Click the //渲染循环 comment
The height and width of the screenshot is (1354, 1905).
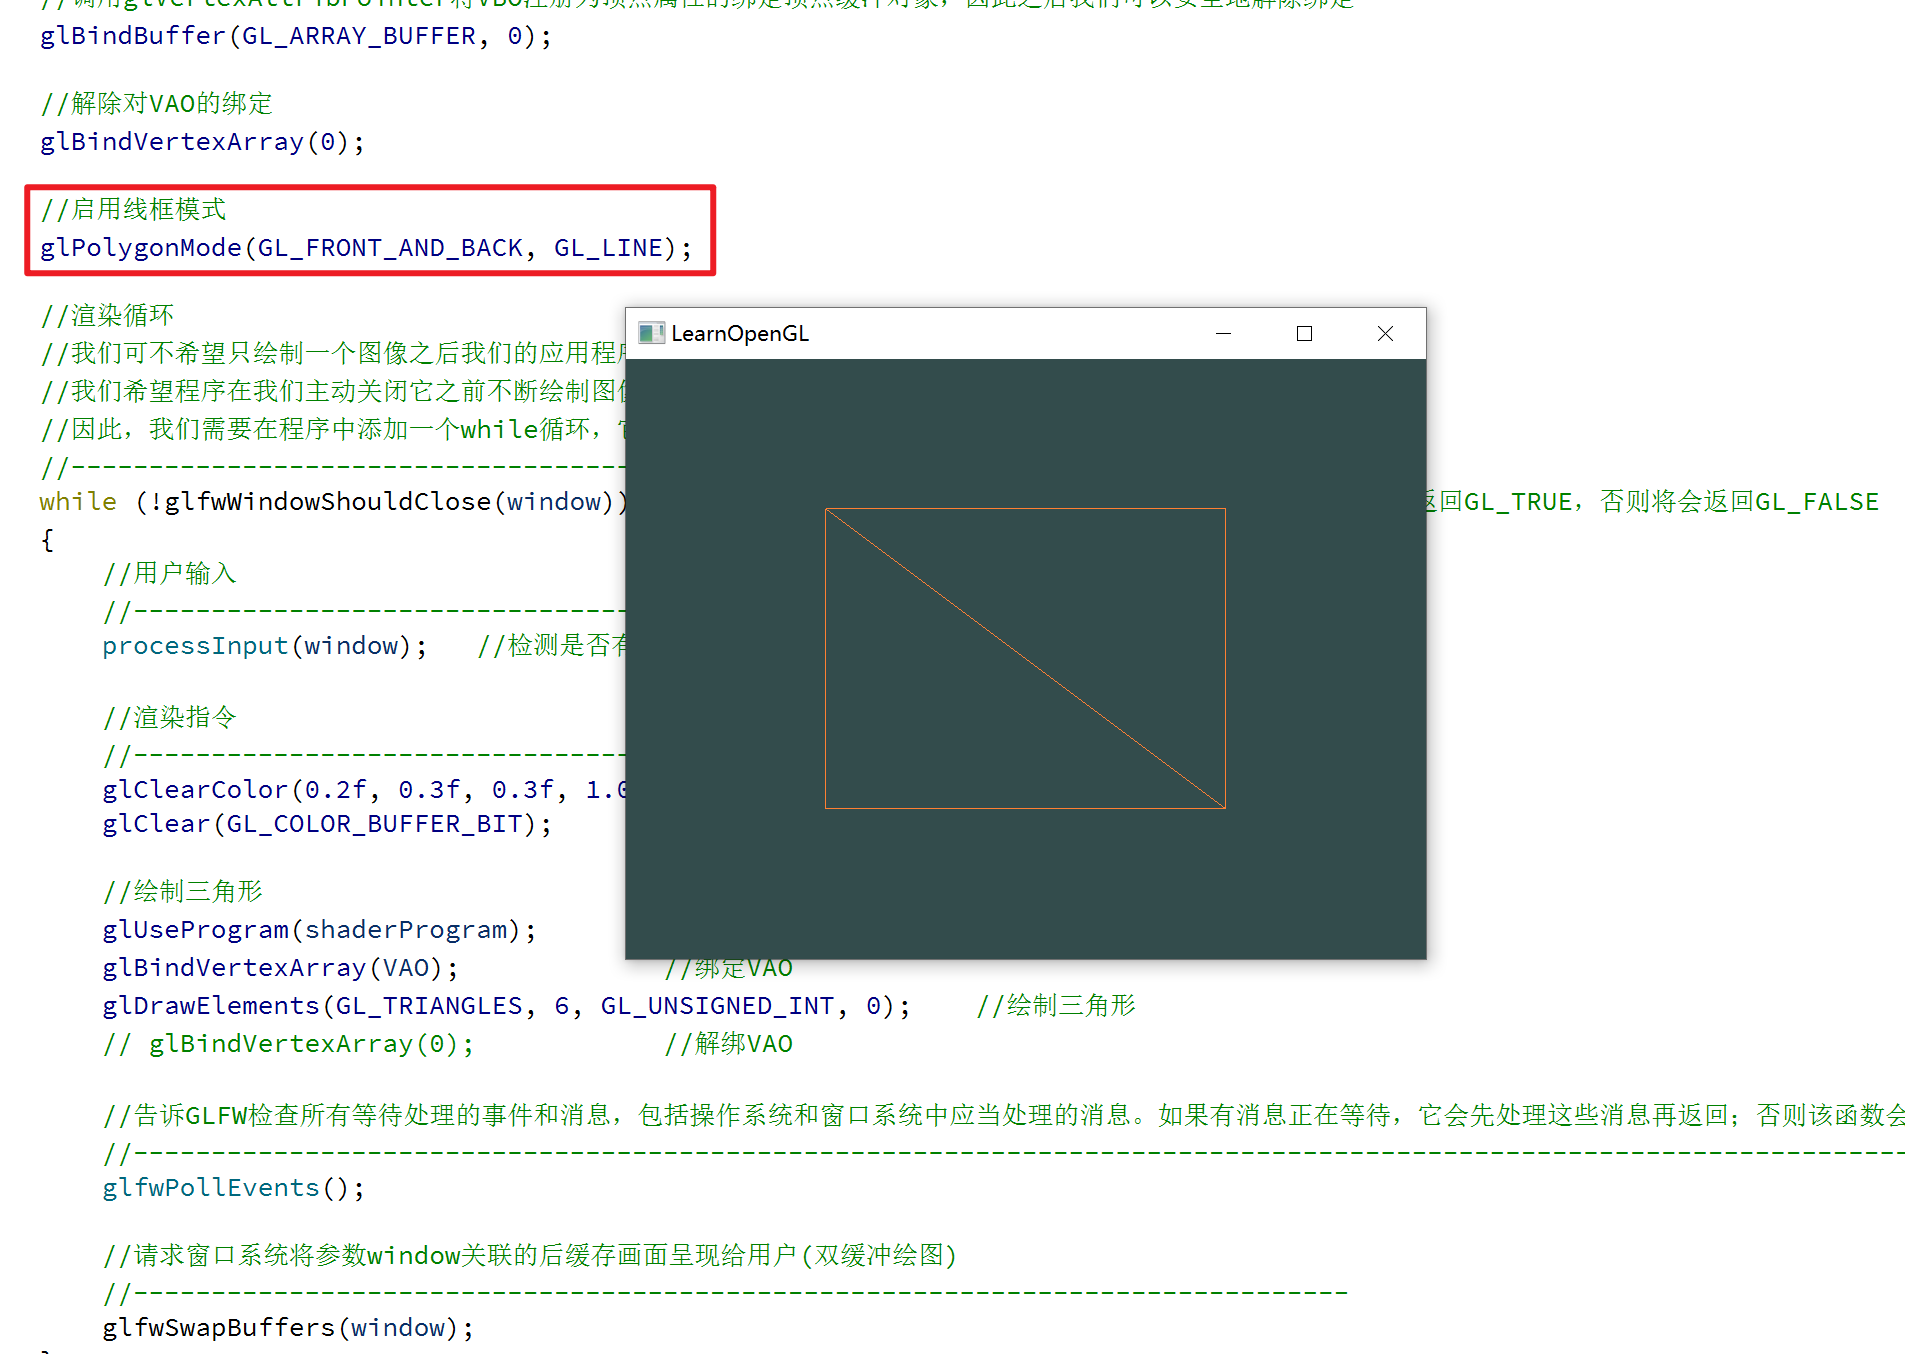[x=107, y=315]
